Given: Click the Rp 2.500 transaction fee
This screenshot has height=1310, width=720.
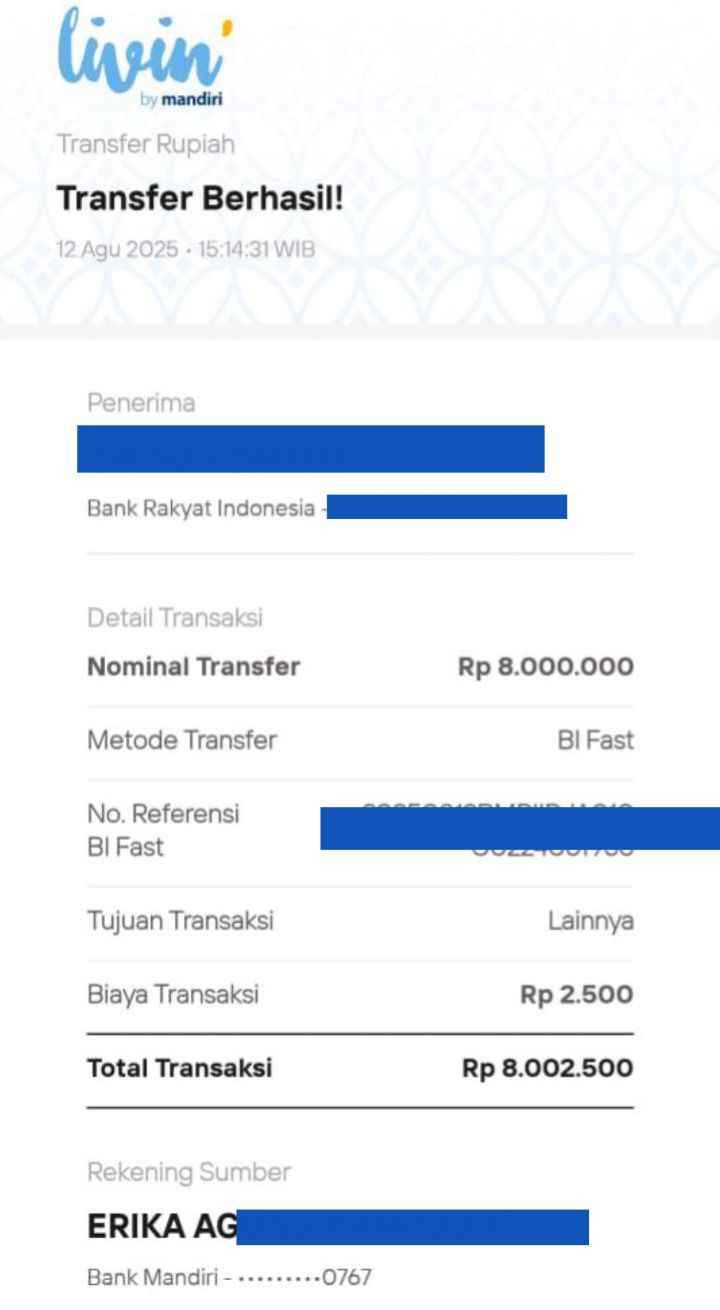Looking at the screenshot, I should click(577, 995).
